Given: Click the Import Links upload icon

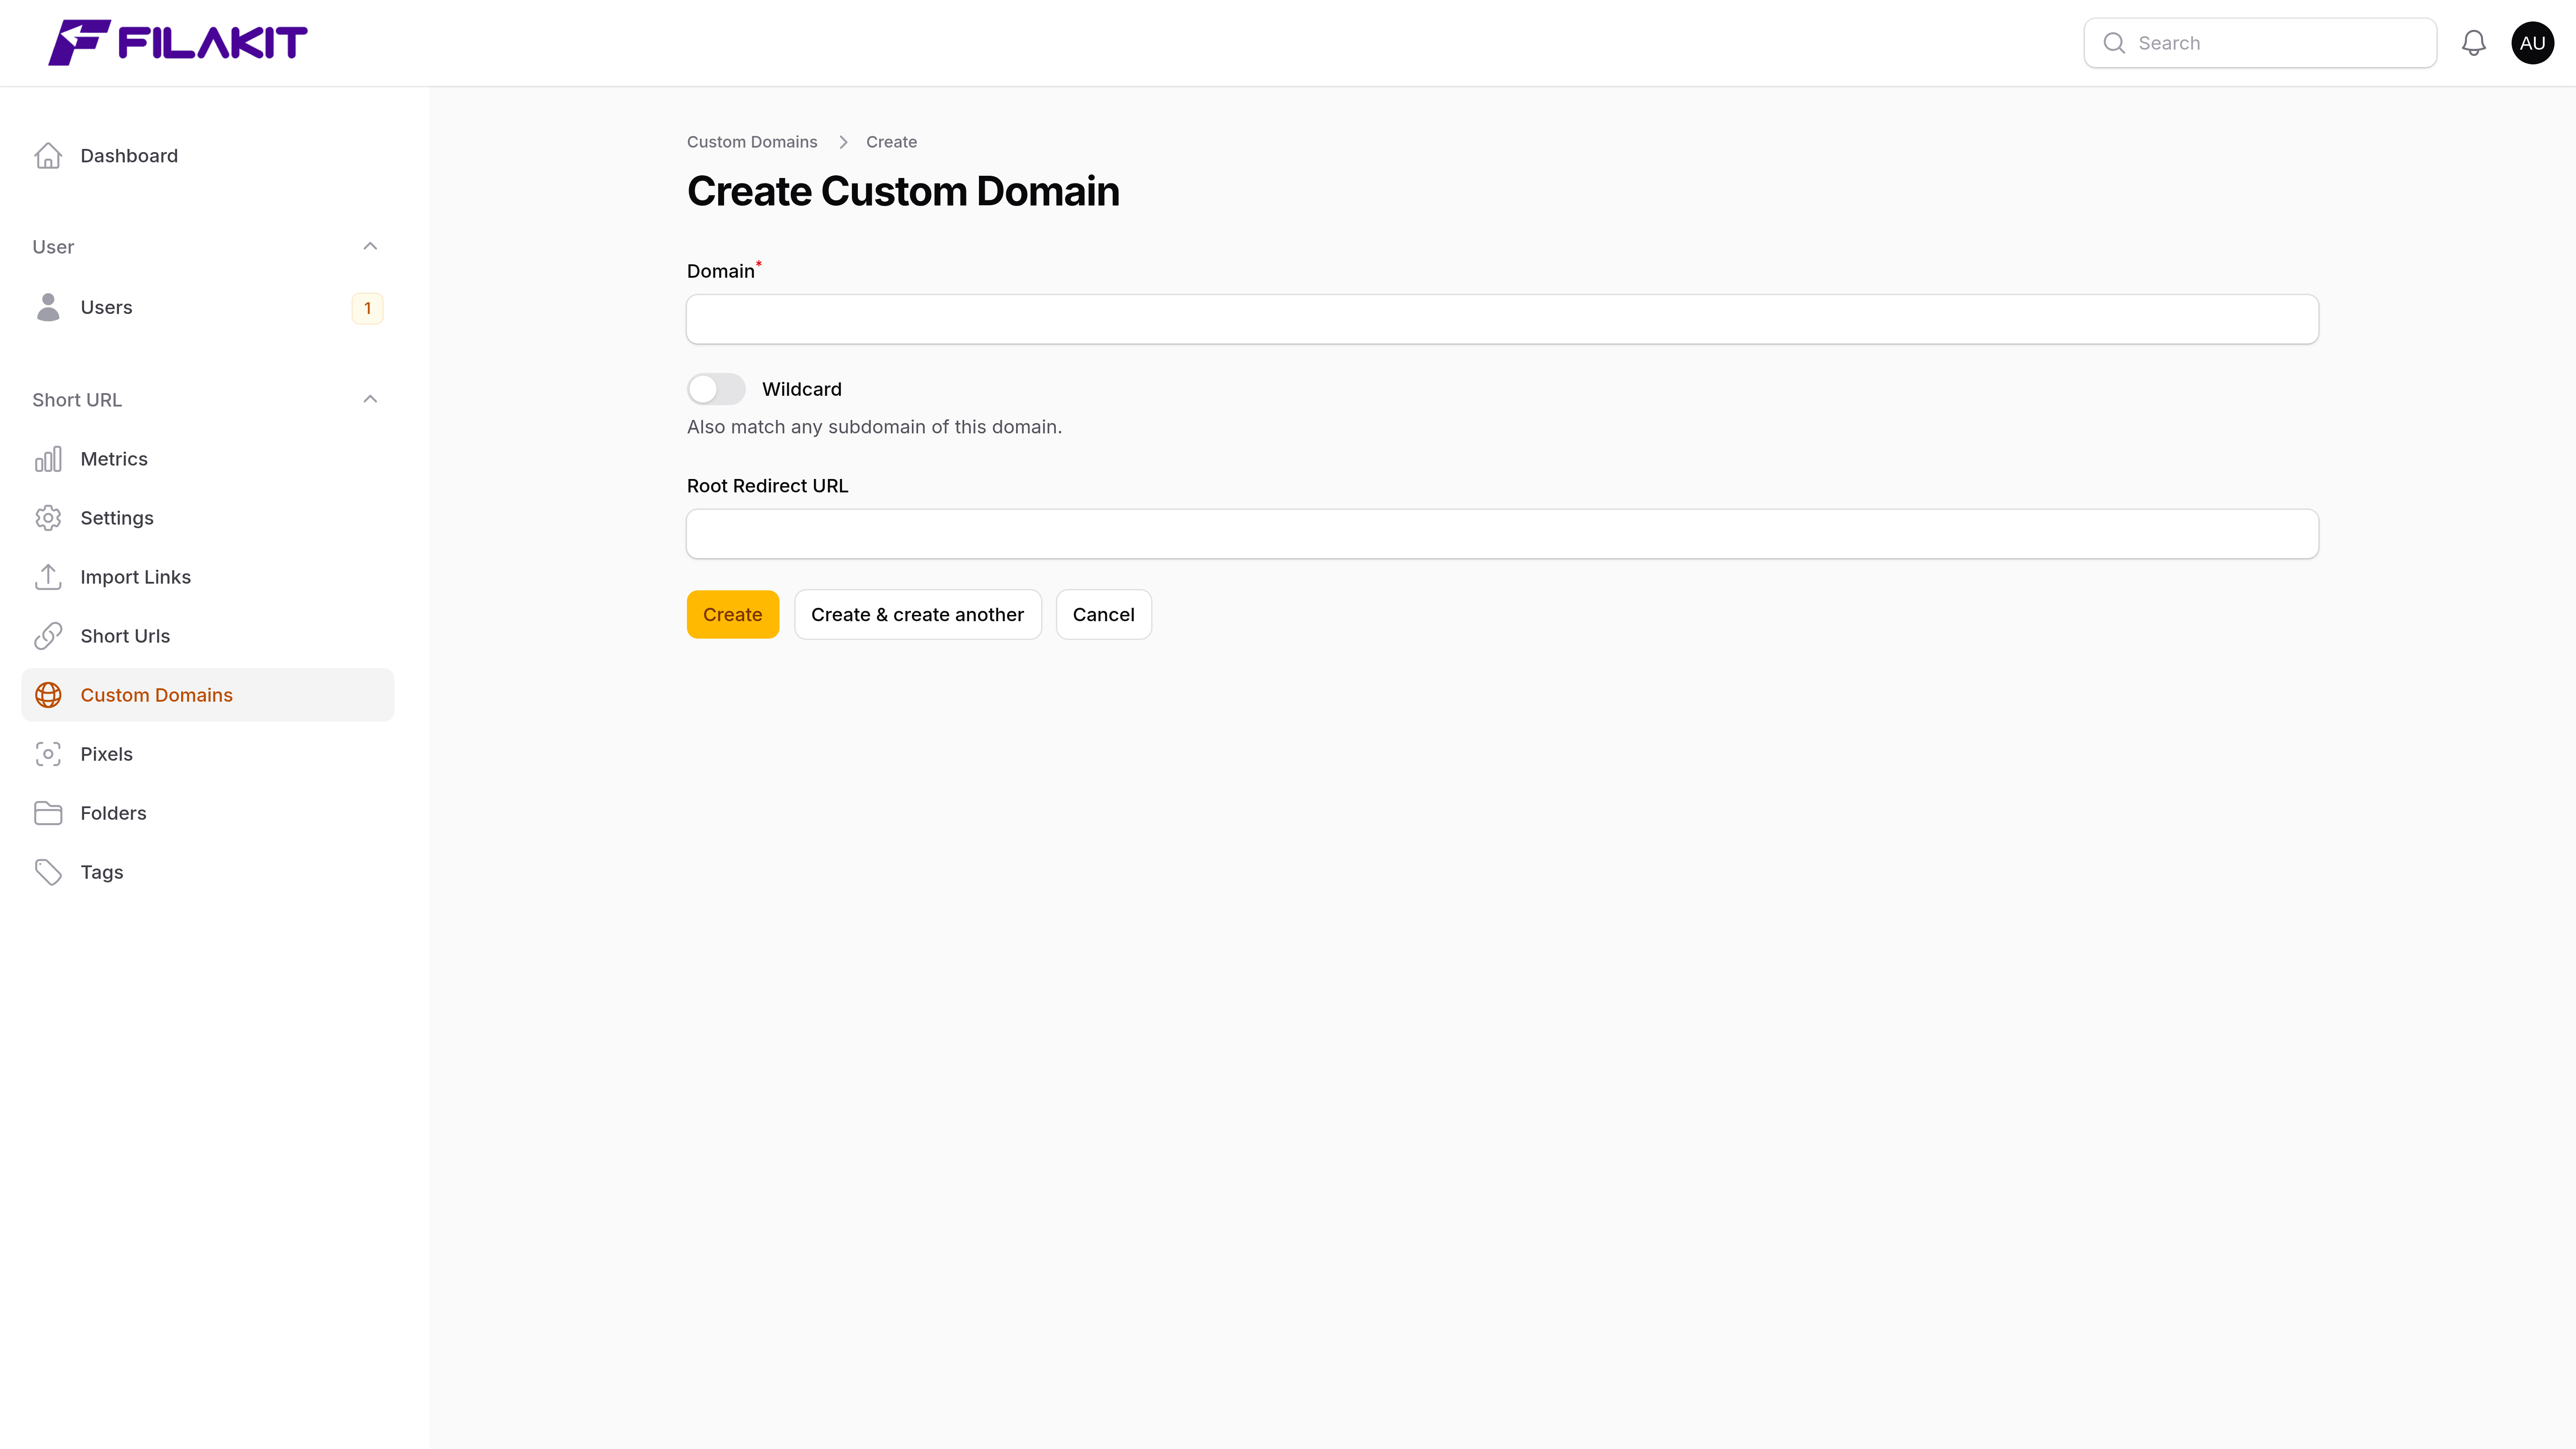Looking at the screenshot, I should tap(48, 577).
